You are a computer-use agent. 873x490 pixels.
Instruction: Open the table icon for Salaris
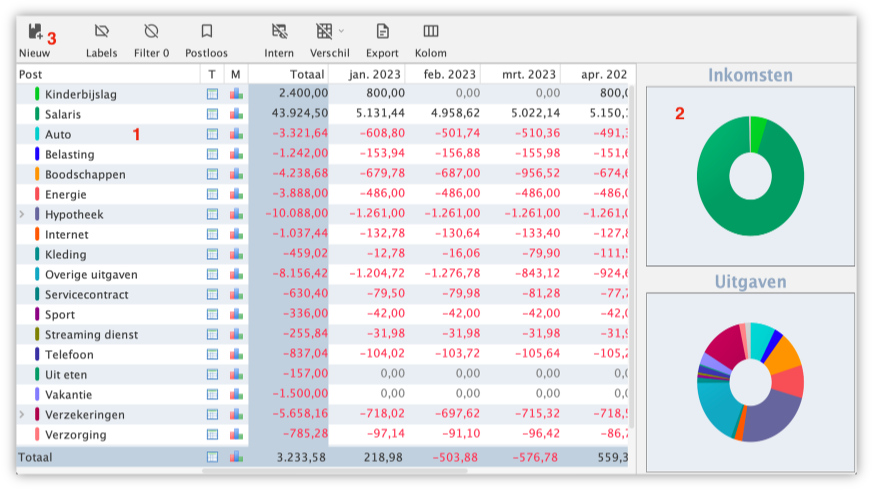(212, 114)
